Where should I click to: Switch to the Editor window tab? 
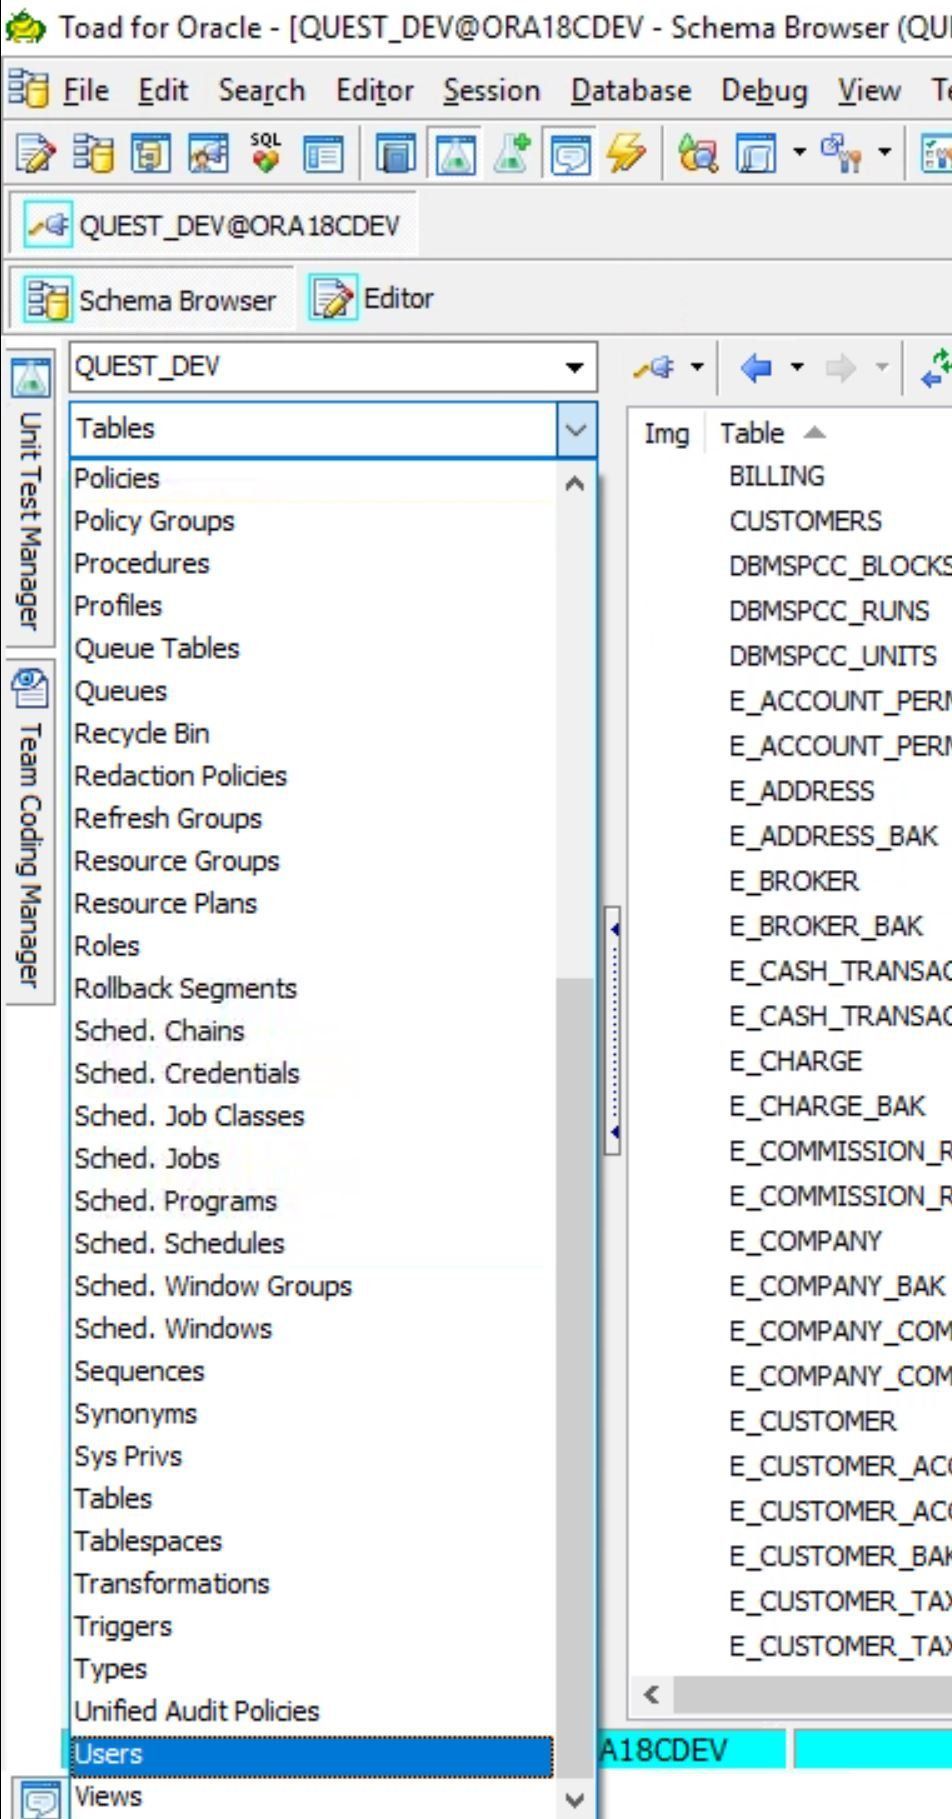pos(372,298)
